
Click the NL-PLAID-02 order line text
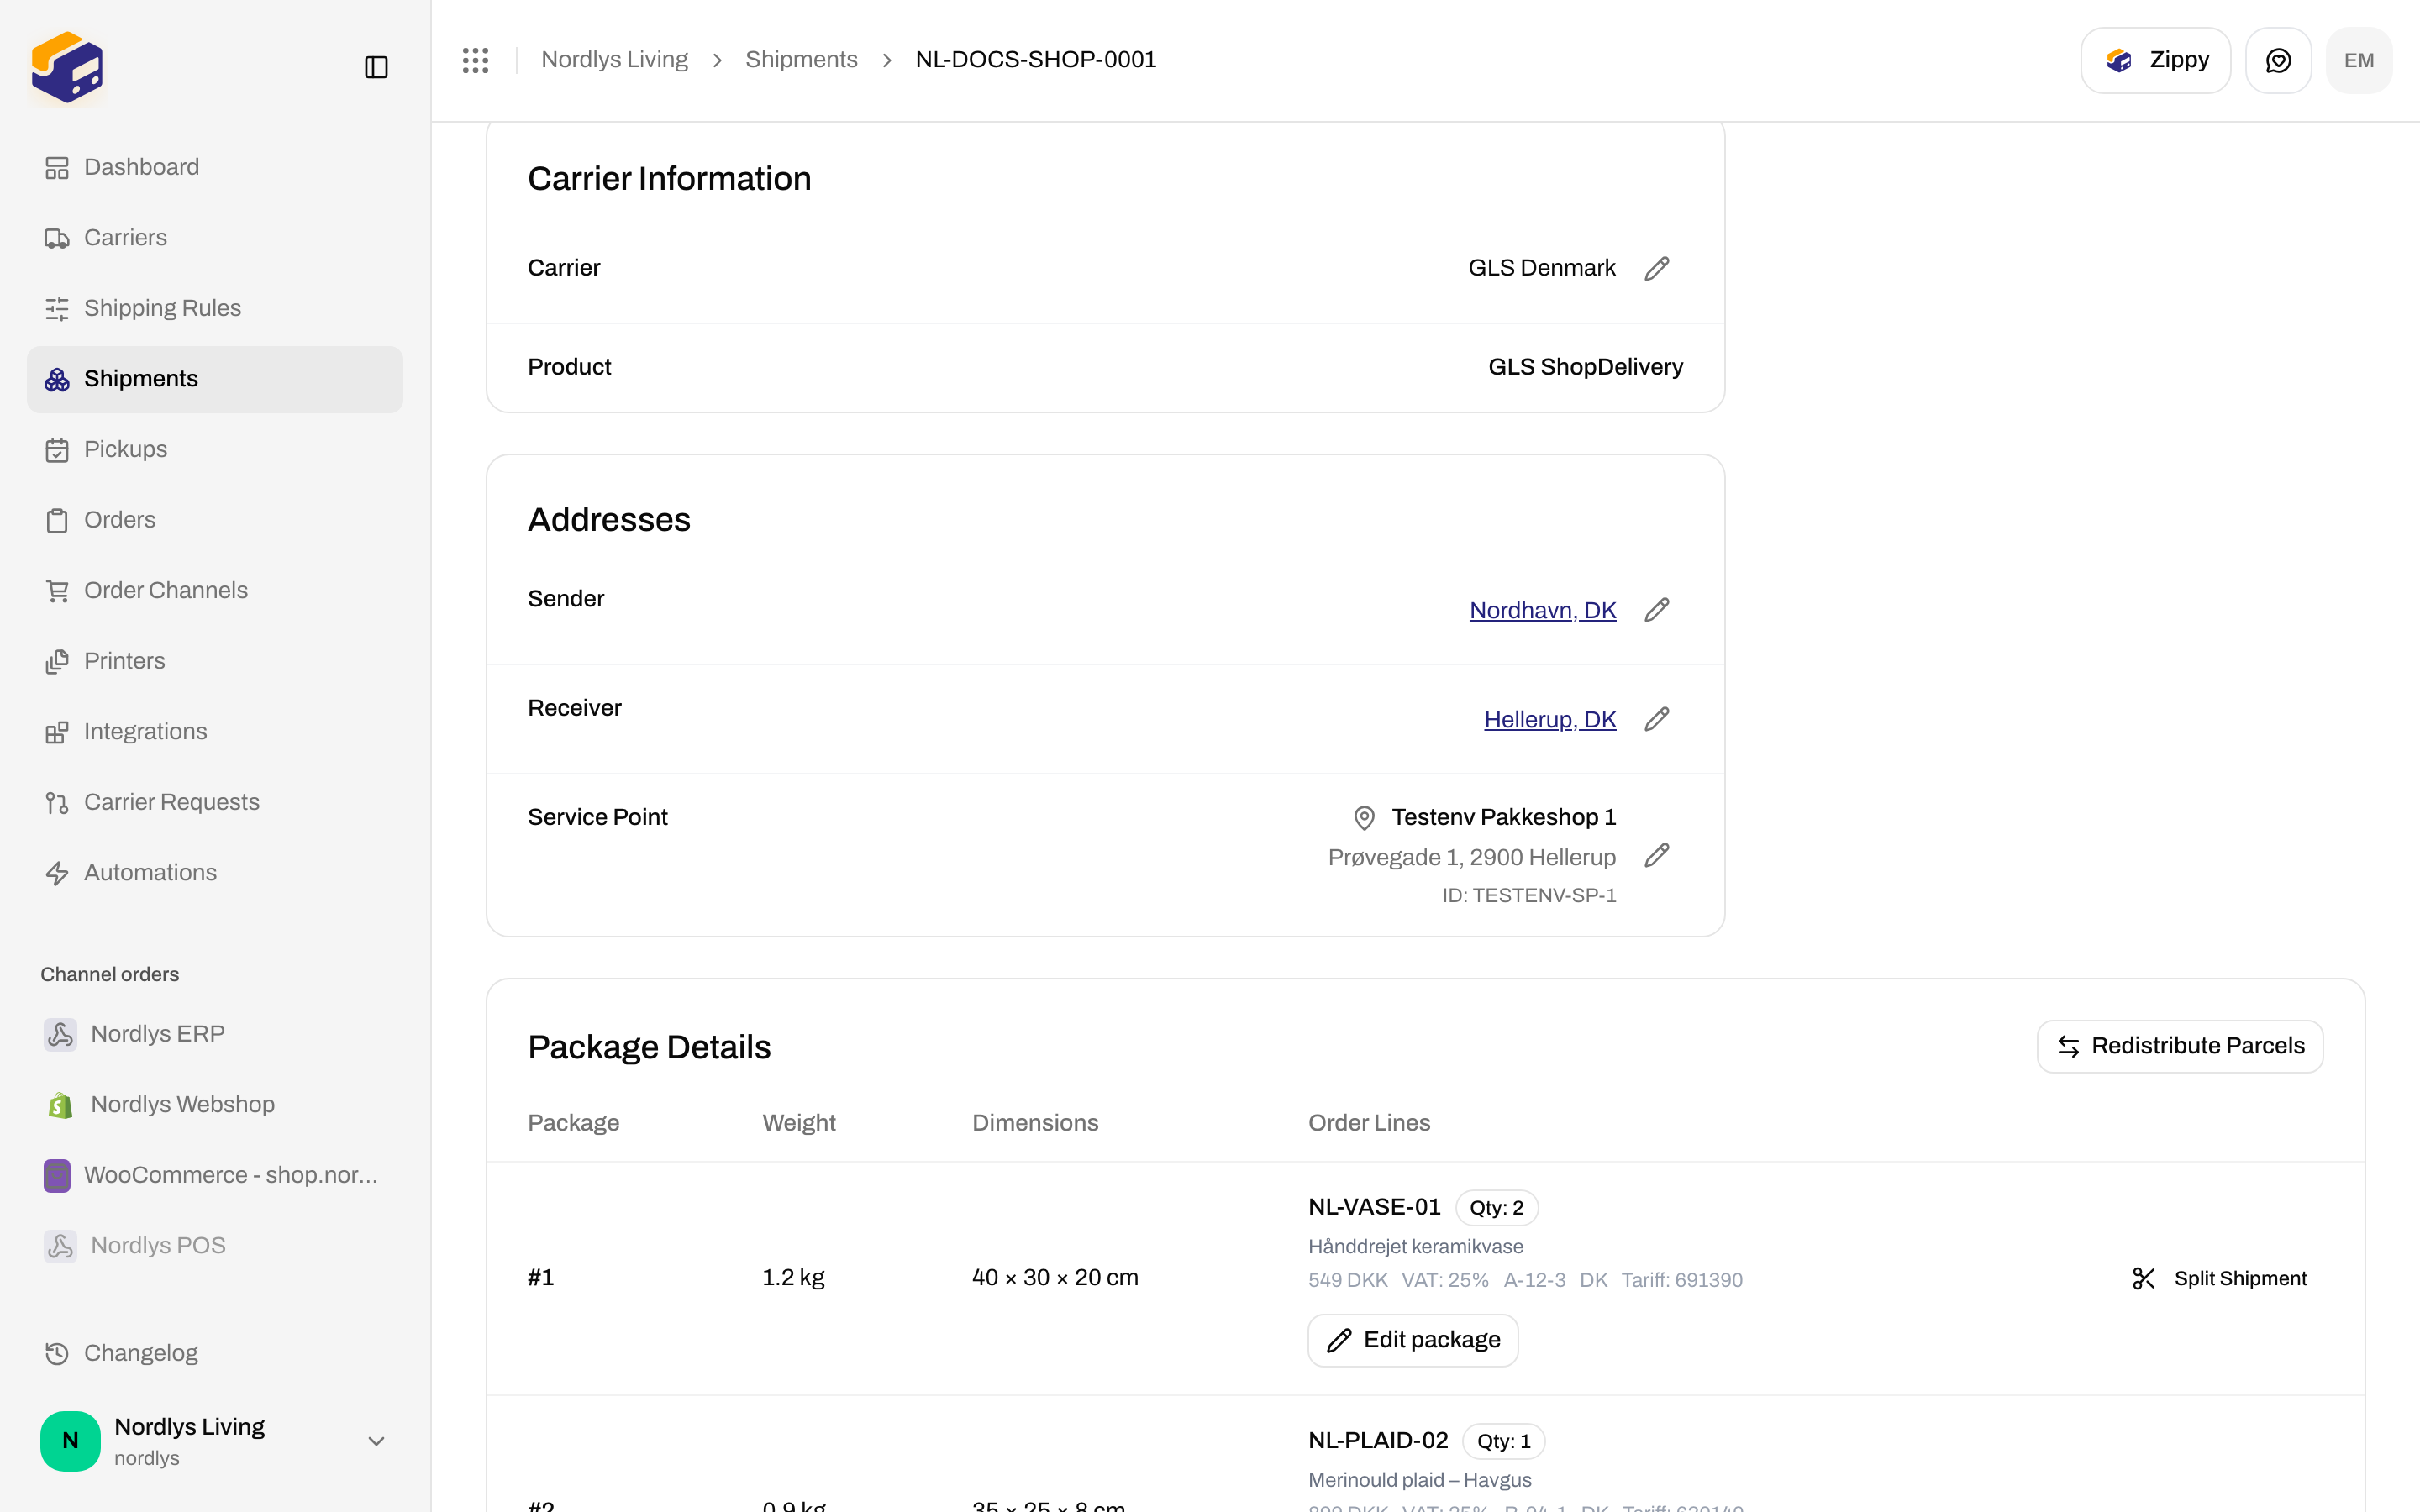[x=1378, y=1440]
